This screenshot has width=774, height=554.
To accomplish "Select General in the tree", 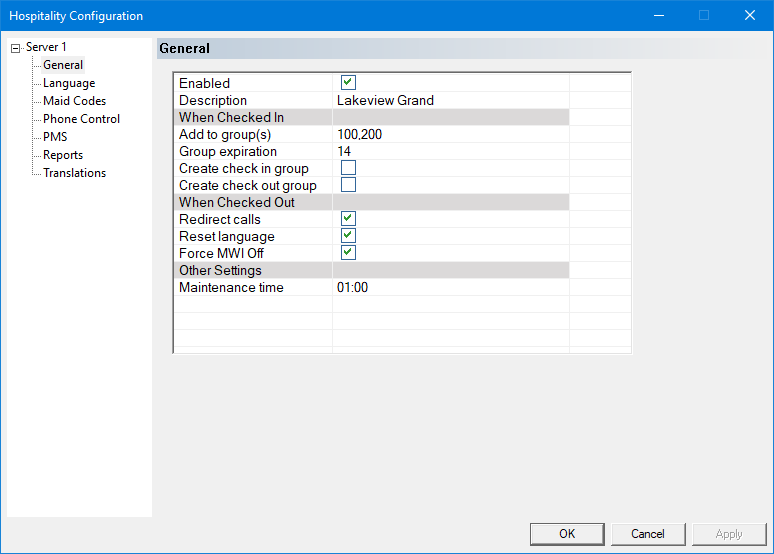I will [x=63, y=65].
